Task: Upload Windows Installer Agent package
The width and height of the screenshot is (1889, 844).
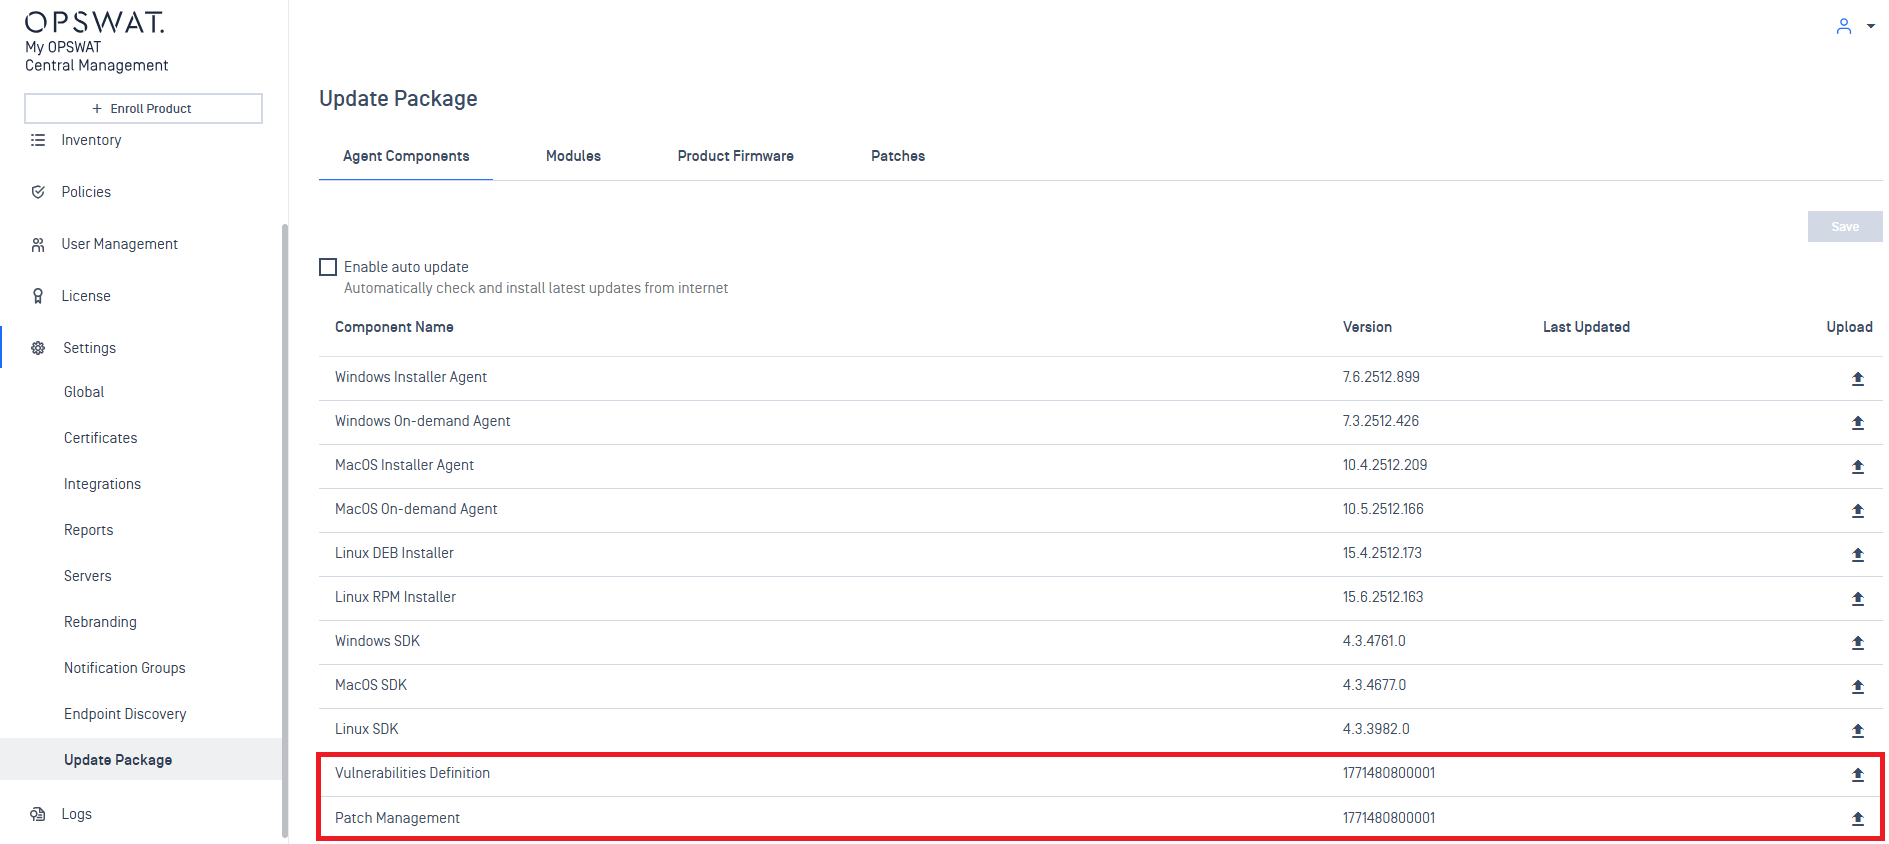Action: [x=1857, y=379]
